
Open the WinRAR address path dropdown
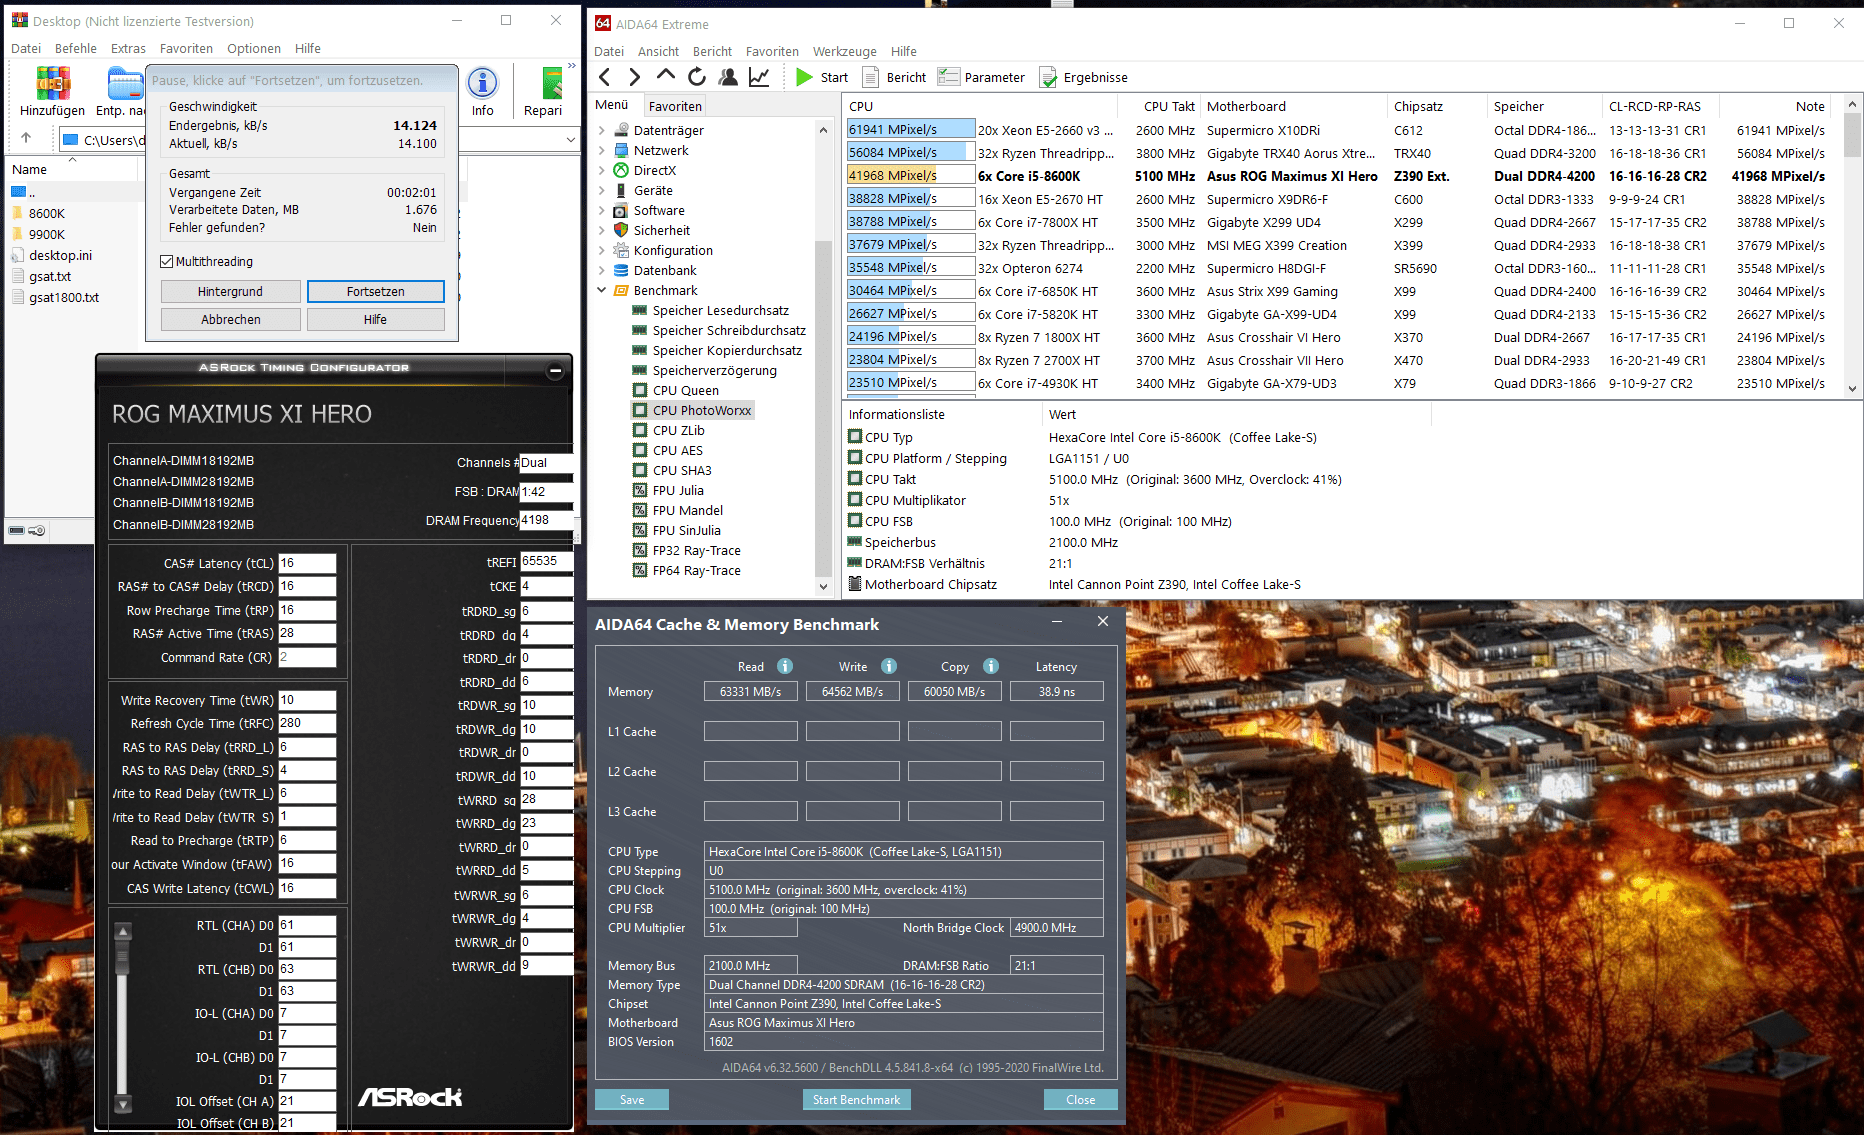pyautogui.click(x=570, y=140)
